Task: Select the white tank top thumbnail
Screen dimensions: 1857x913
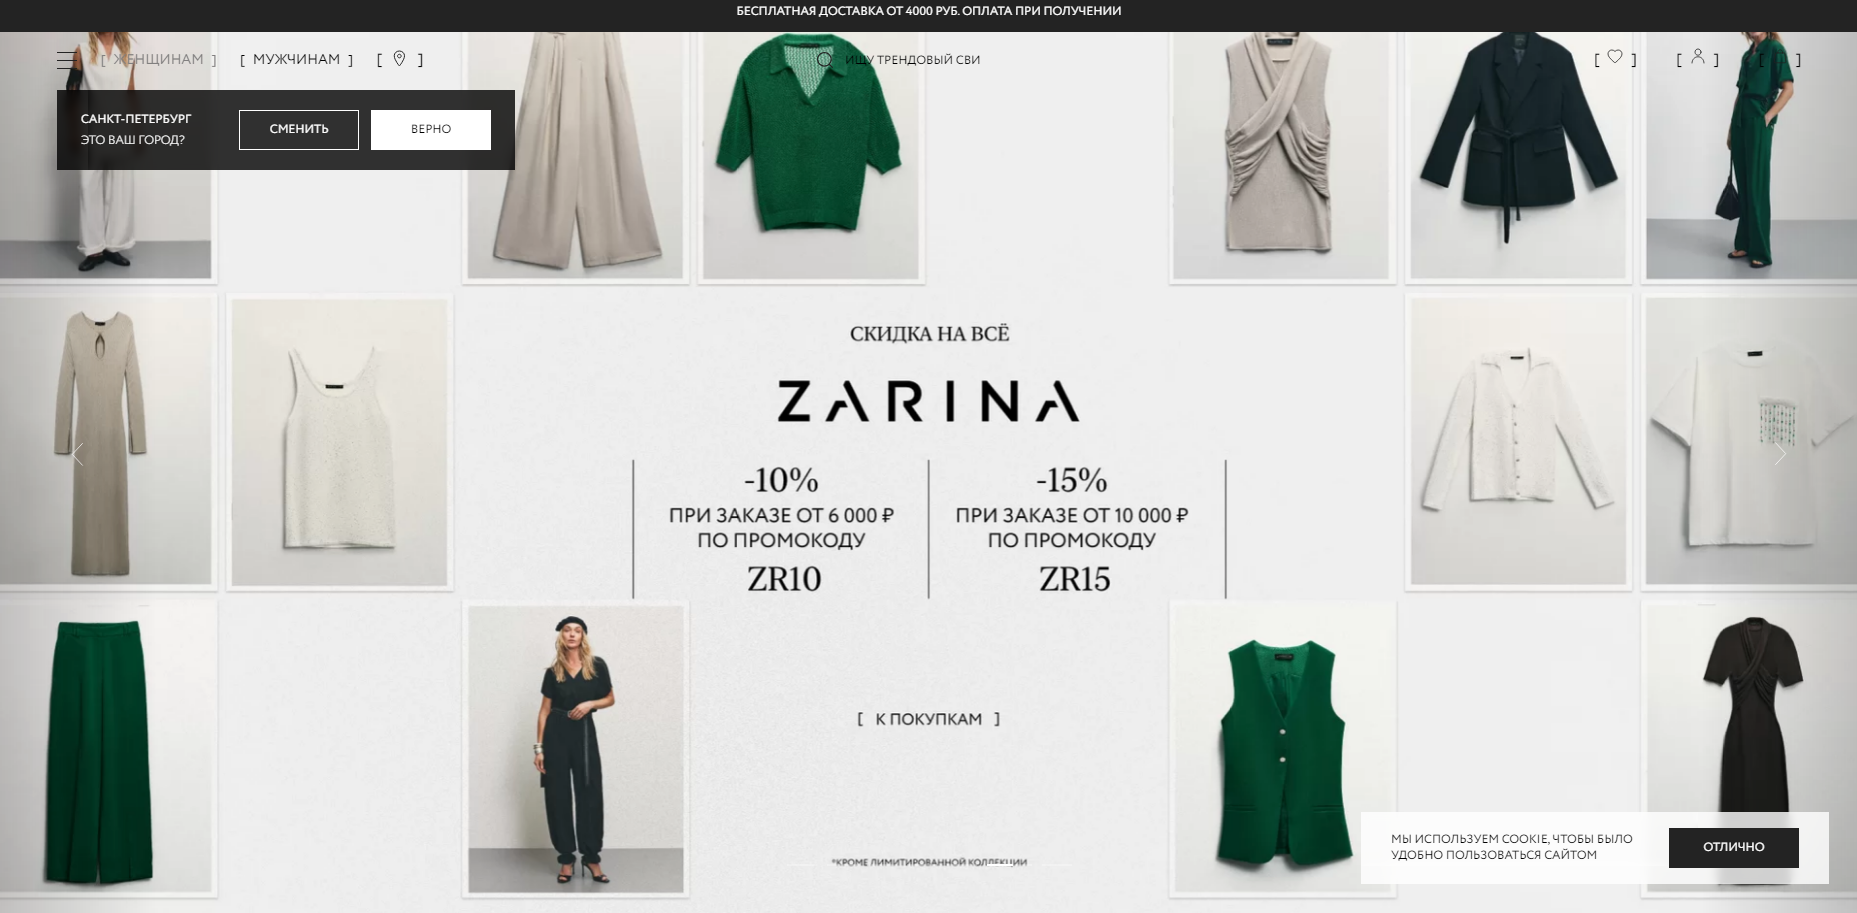Action: click(340, 442)
